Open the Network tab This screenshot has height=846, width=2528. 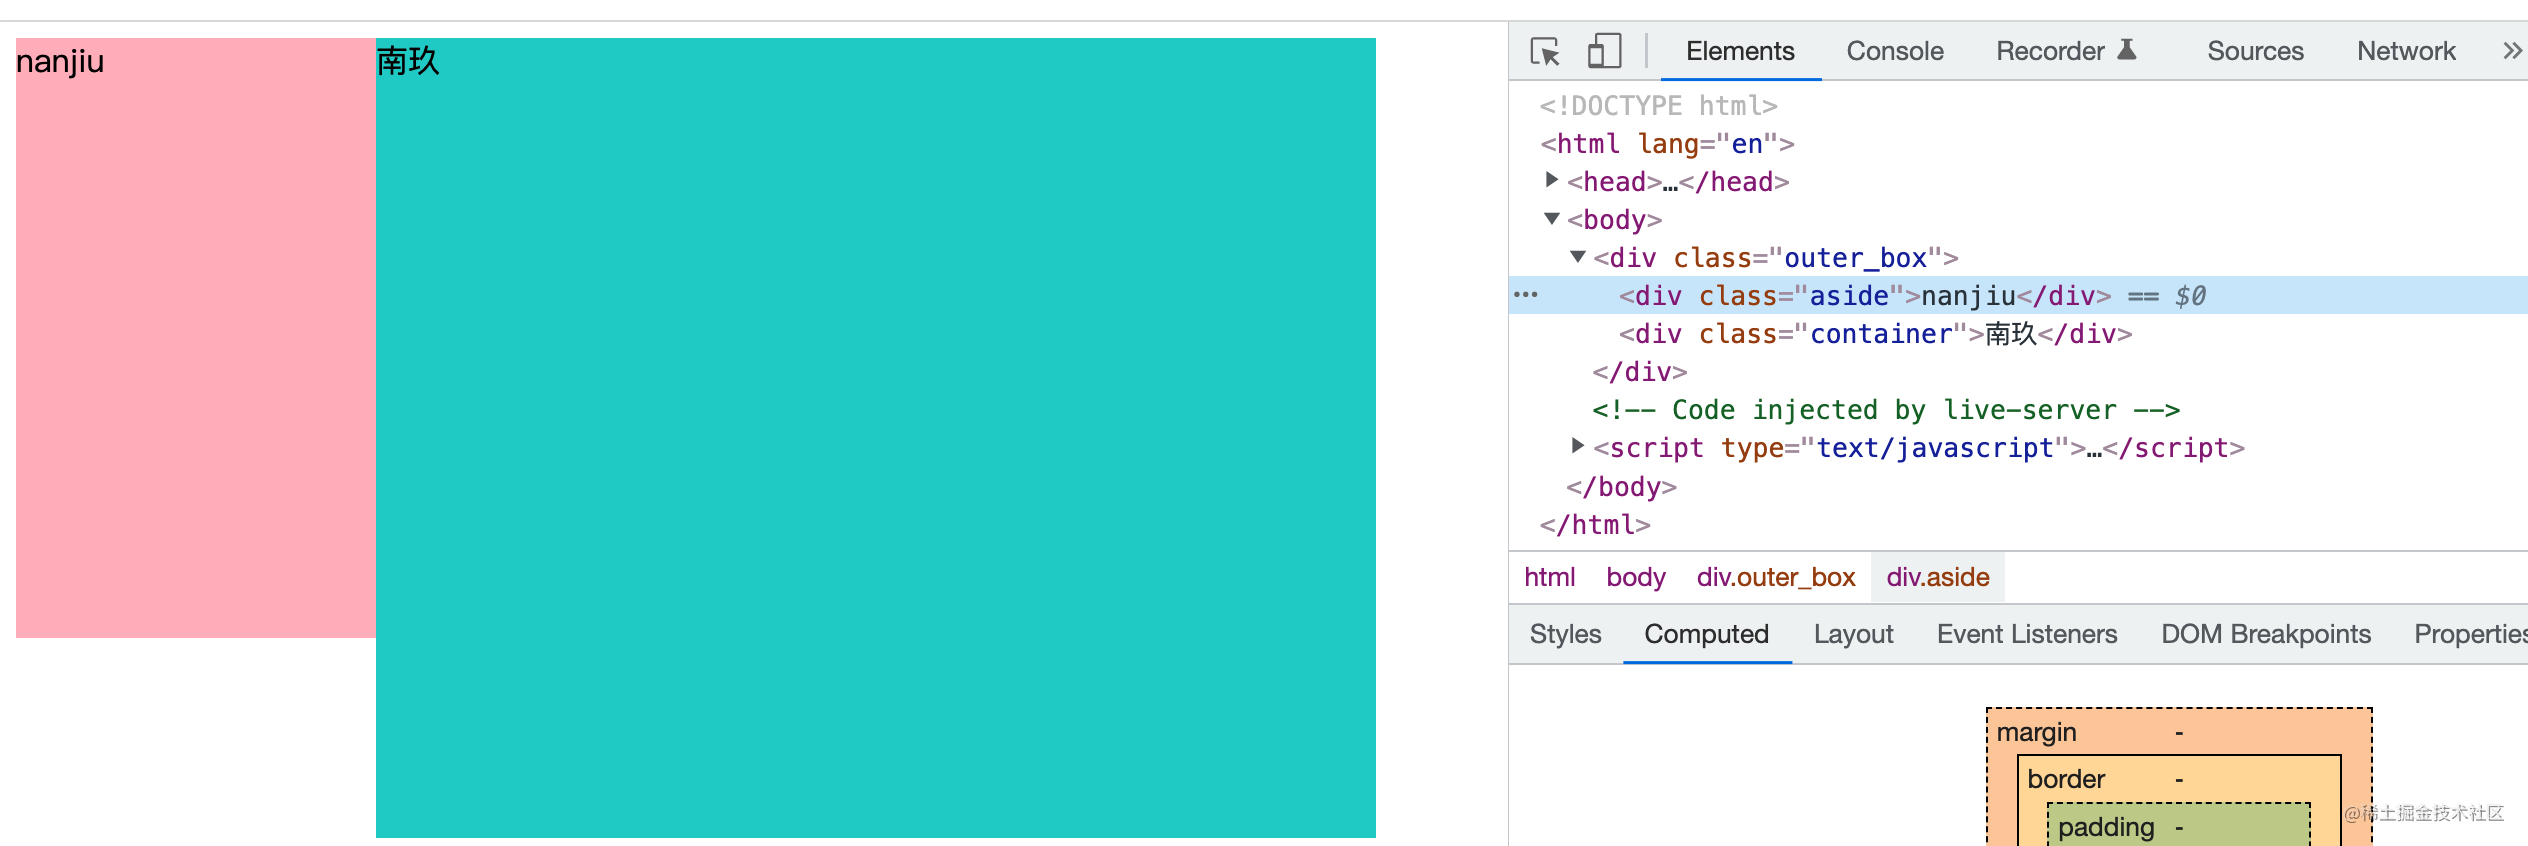2406,51
